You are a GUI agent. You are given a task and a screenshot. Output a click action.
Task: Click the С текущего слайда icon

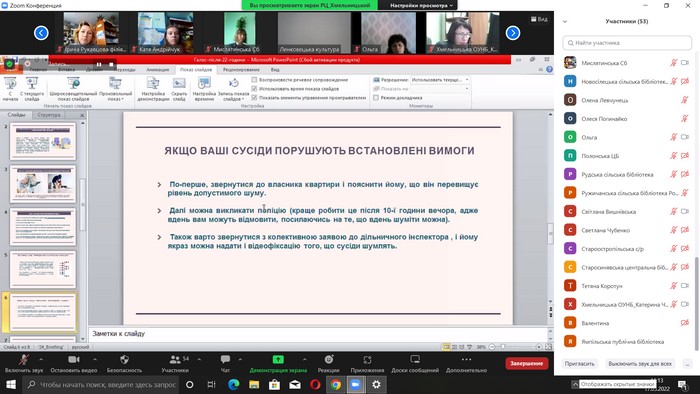(32, 84)
